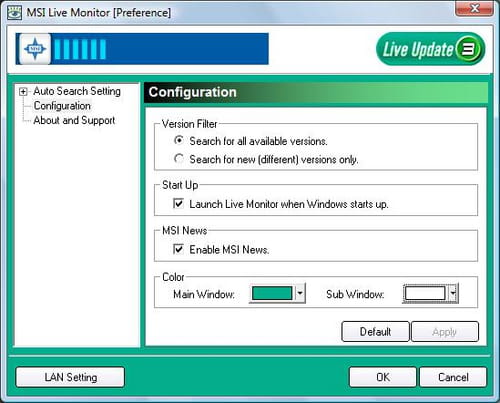Select Search for all available versions
500x403 pixels.
(179, 140)
